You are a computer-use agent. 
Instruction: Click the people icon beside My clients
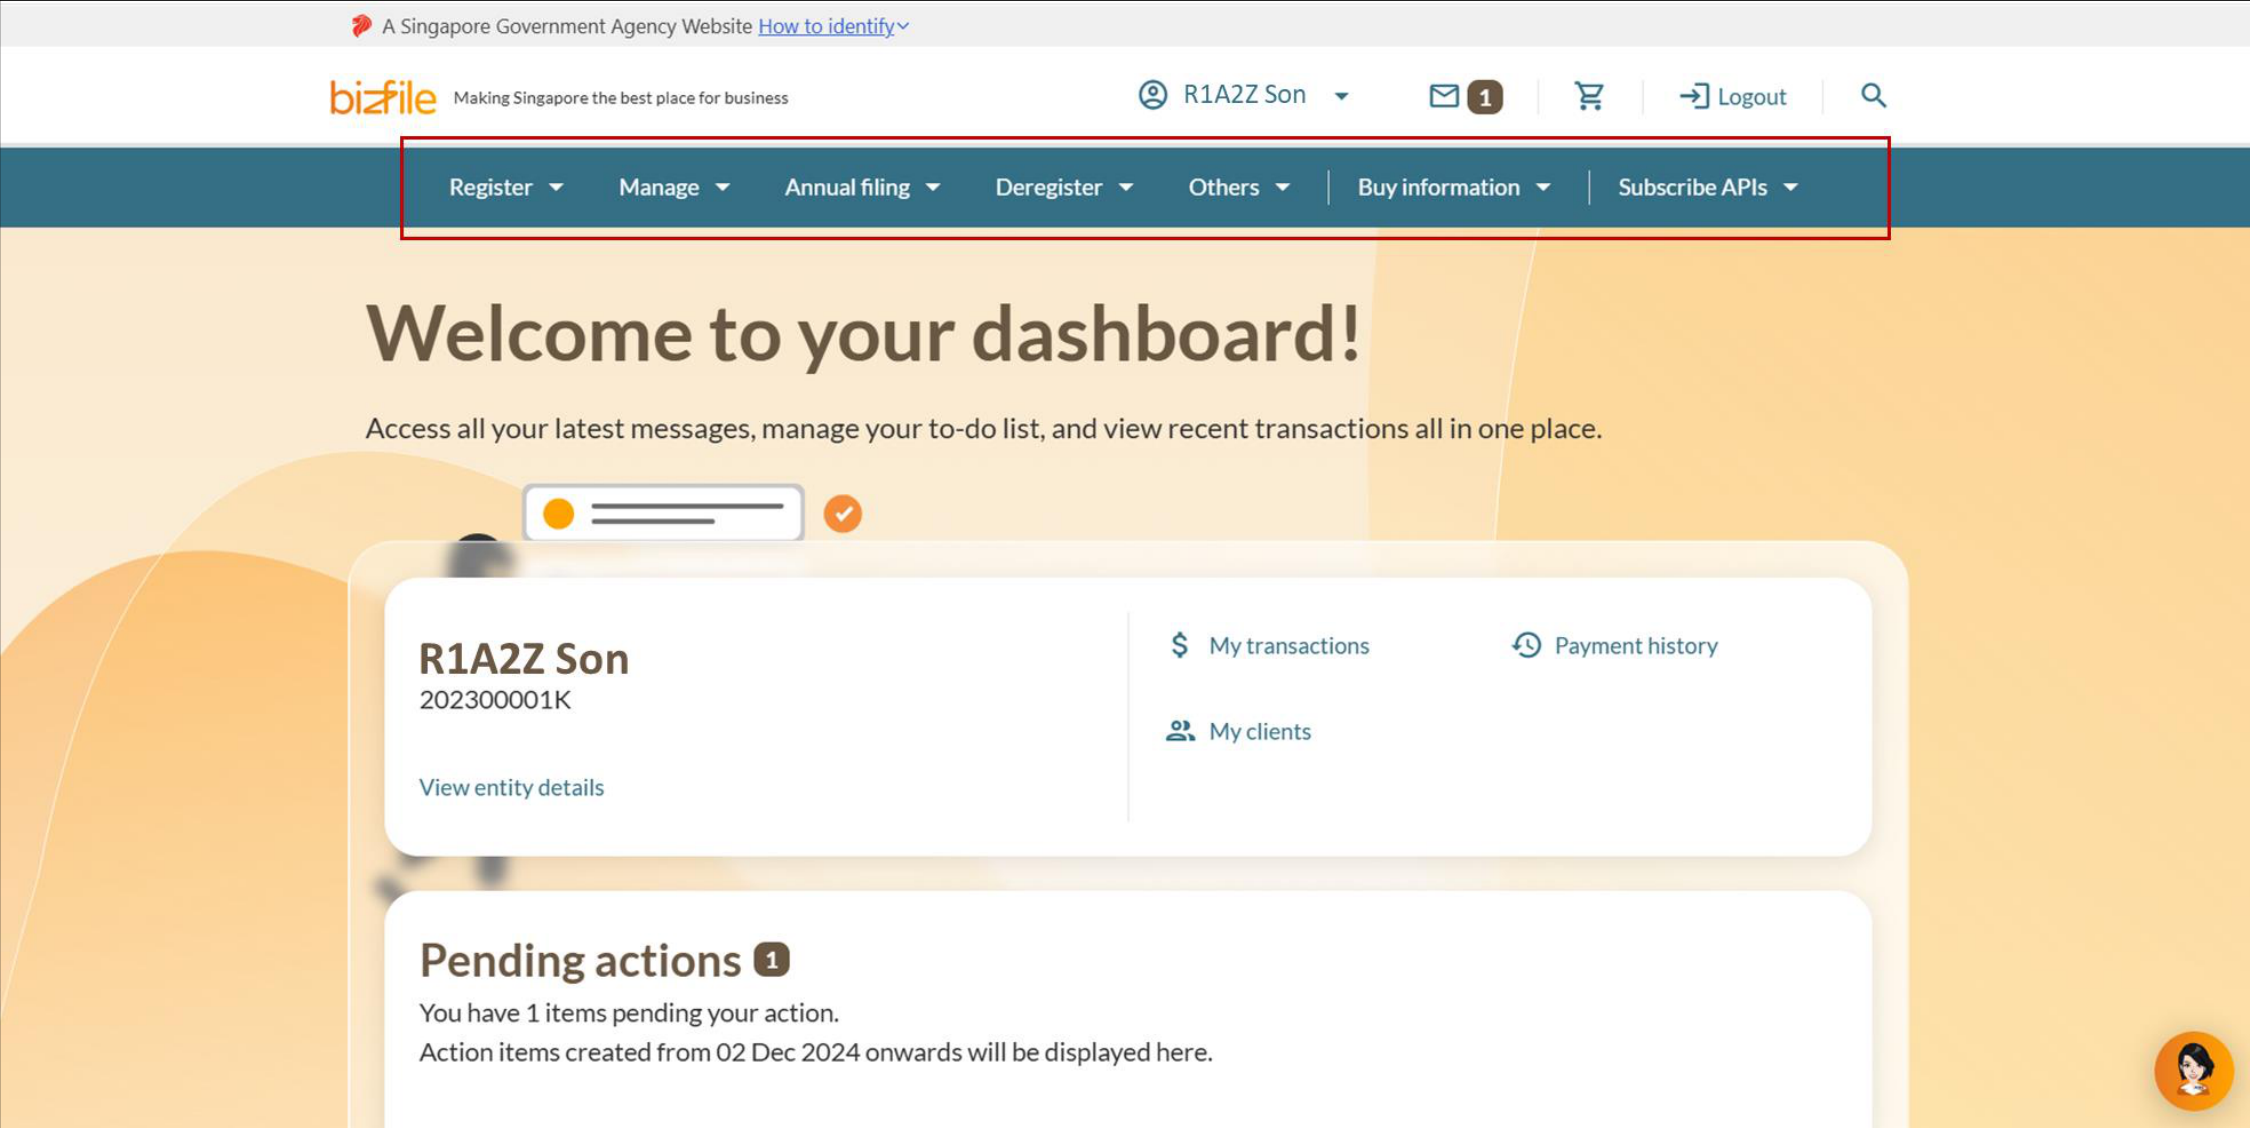[1180, 731]
